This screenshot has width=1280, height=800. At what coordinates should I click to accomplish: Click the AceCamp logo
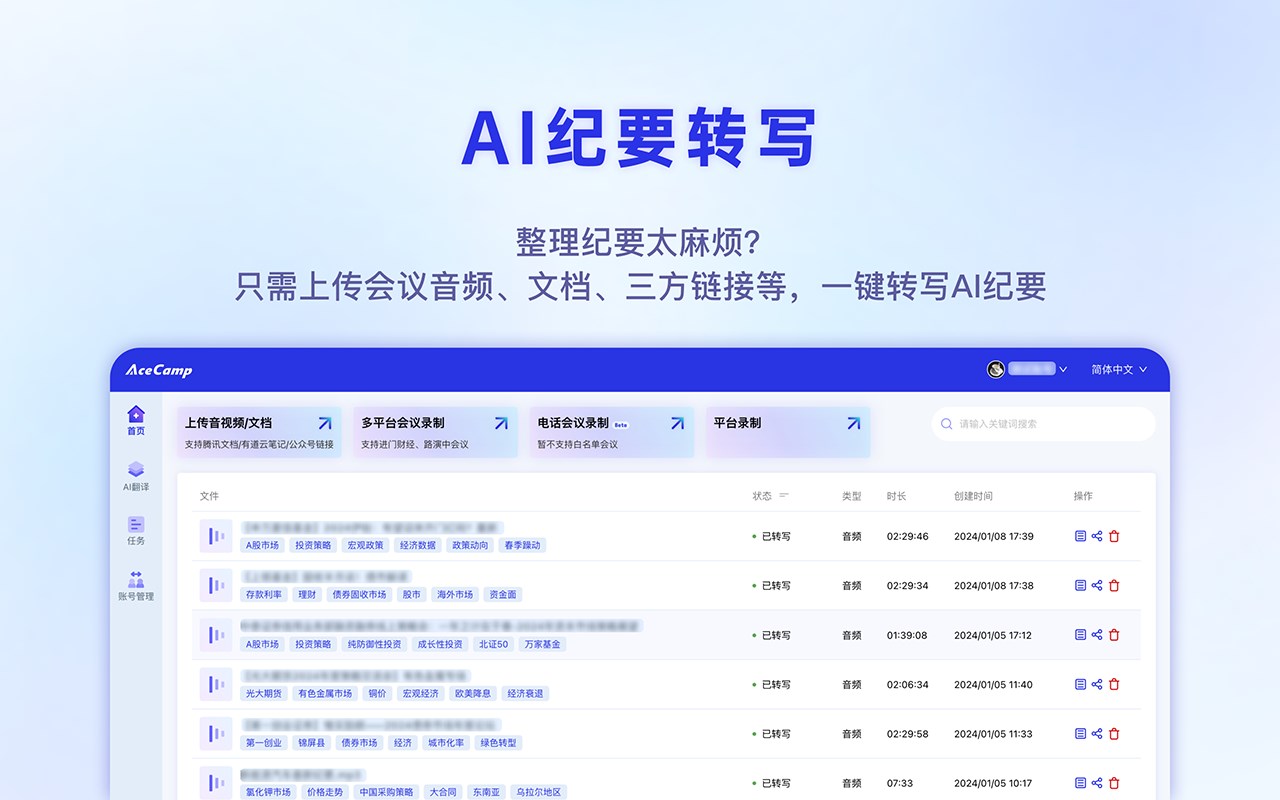point(159,370)
